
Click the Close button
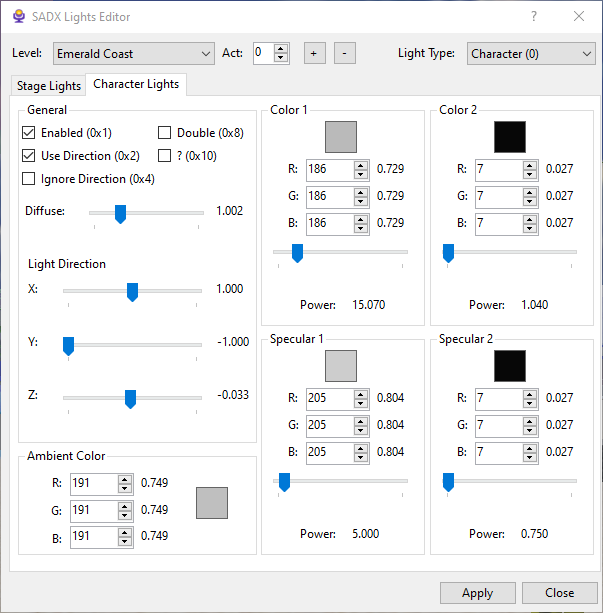click(x=559, y=593)
